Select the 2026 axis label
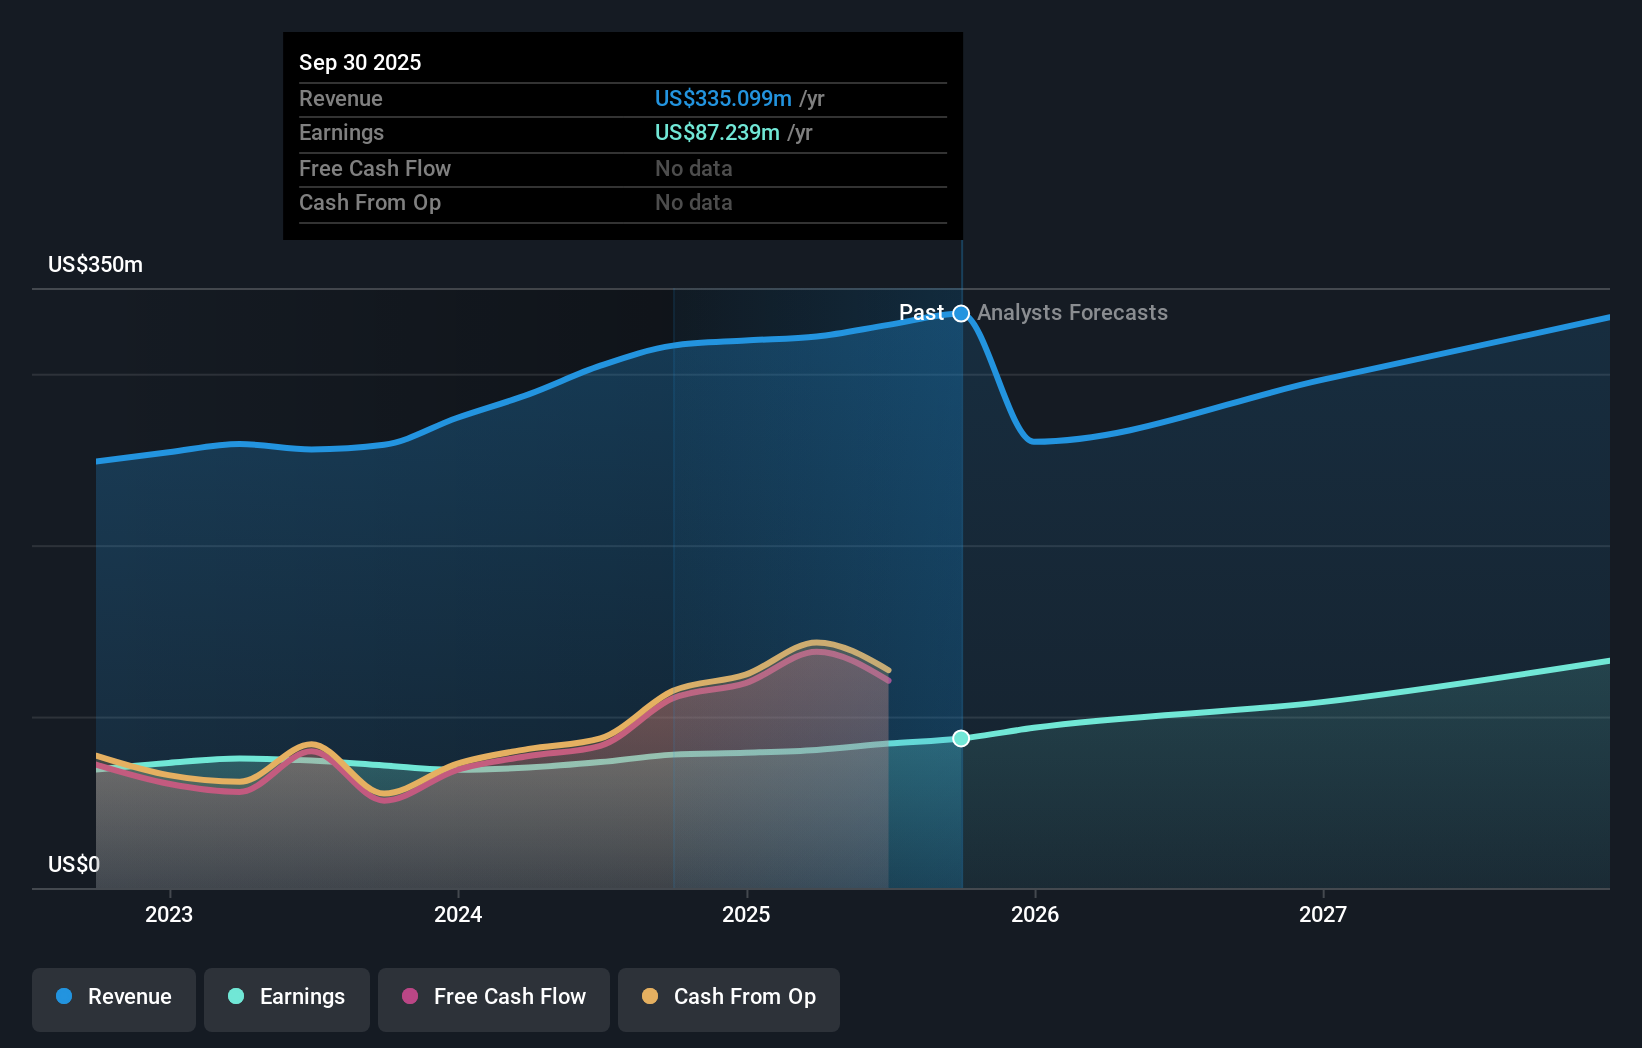This screenshot has height=1048, width=1642. (x=1036, y=914)
